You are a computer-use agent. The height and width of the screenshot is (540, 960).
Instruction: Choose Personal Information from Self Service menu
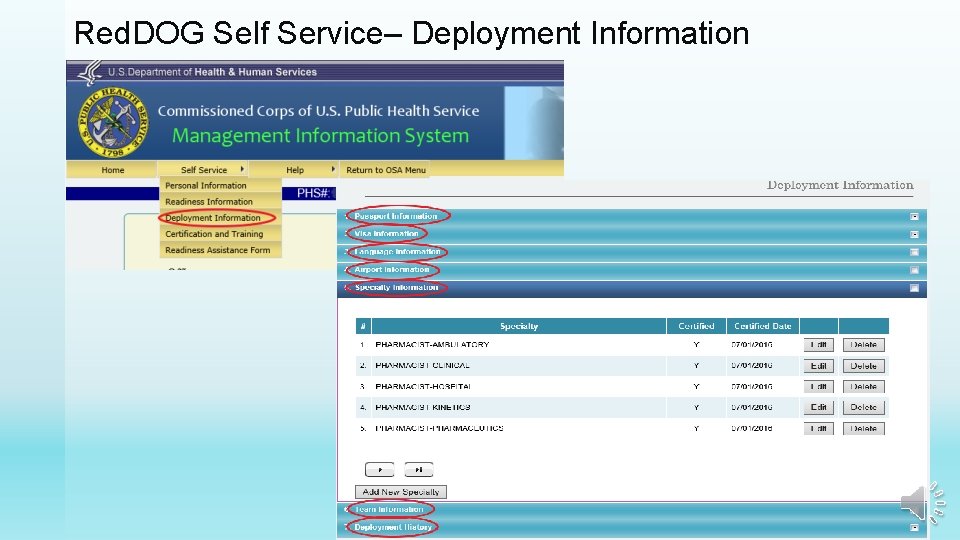(220, 186)
